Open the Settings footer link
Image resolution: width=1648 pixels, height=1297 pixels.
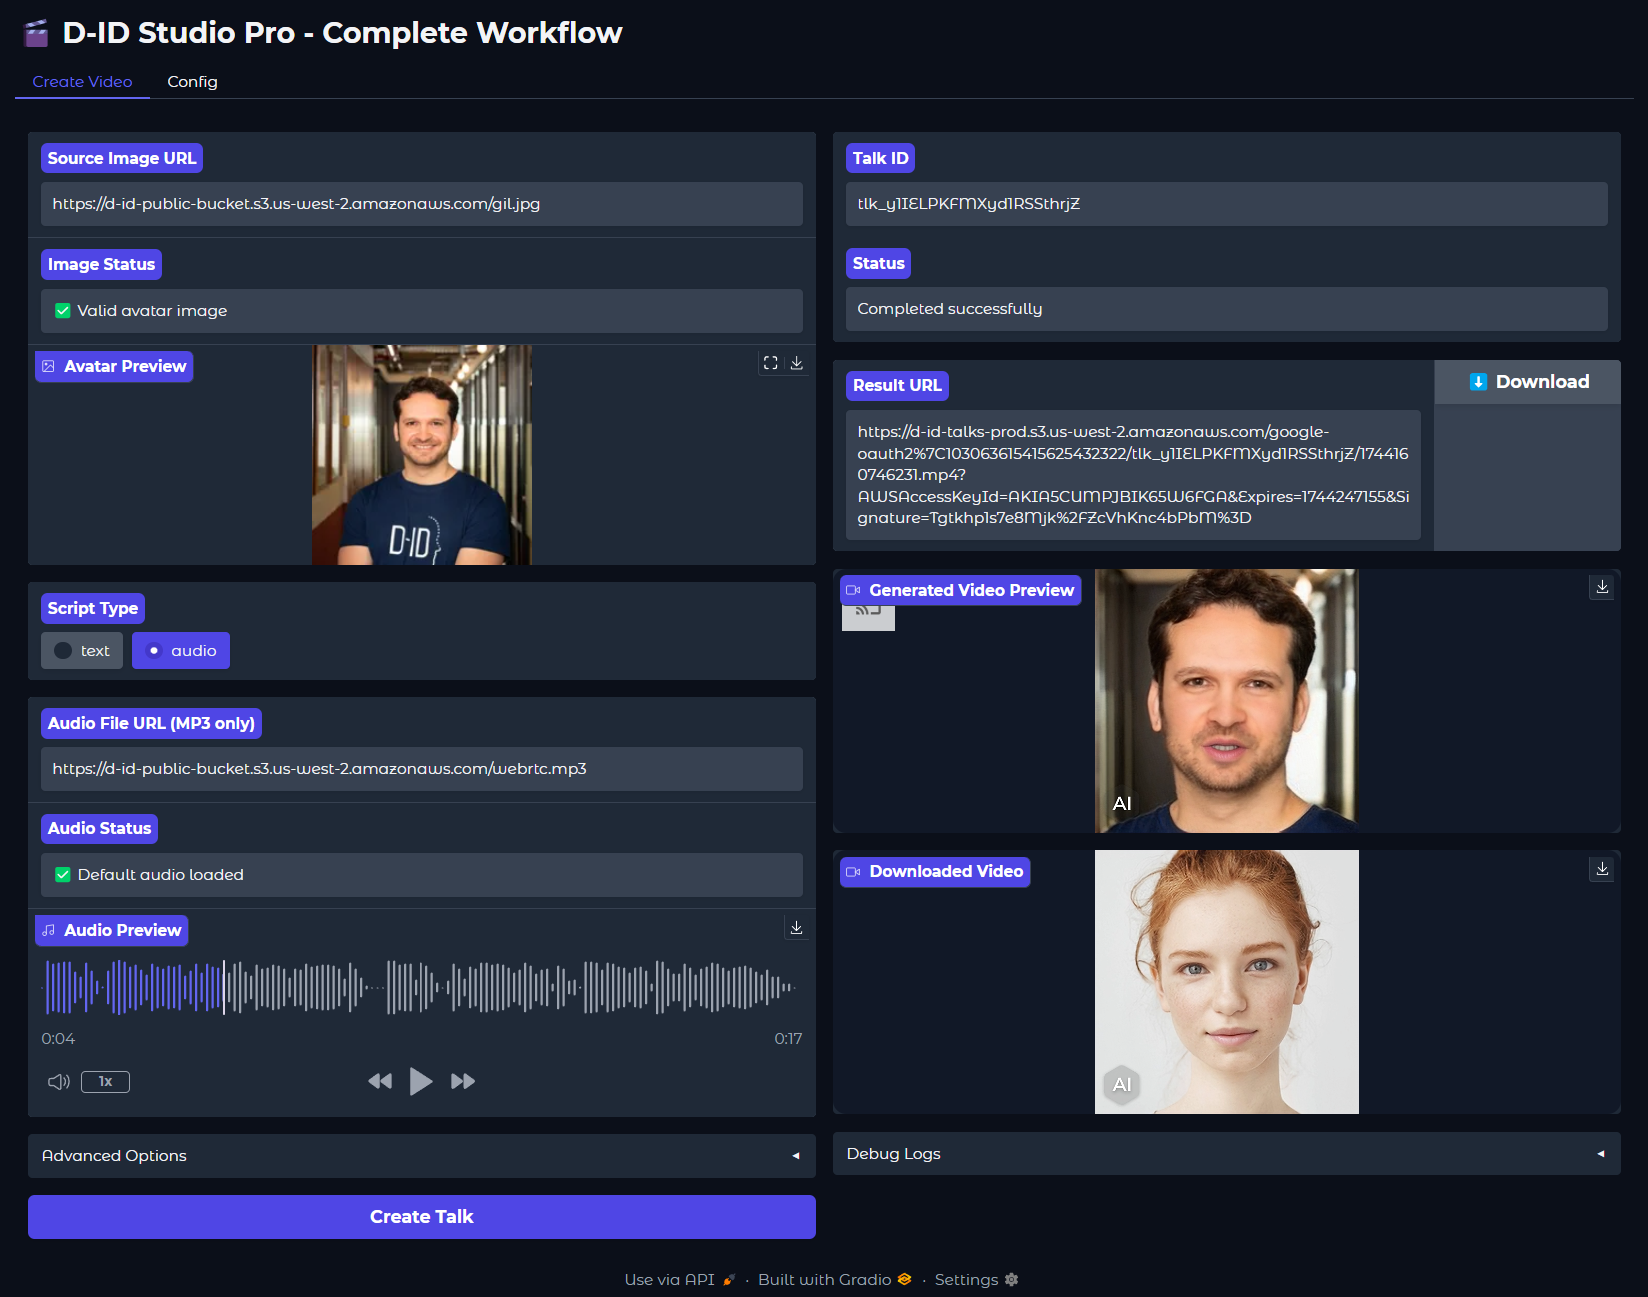click(977, 1280)
